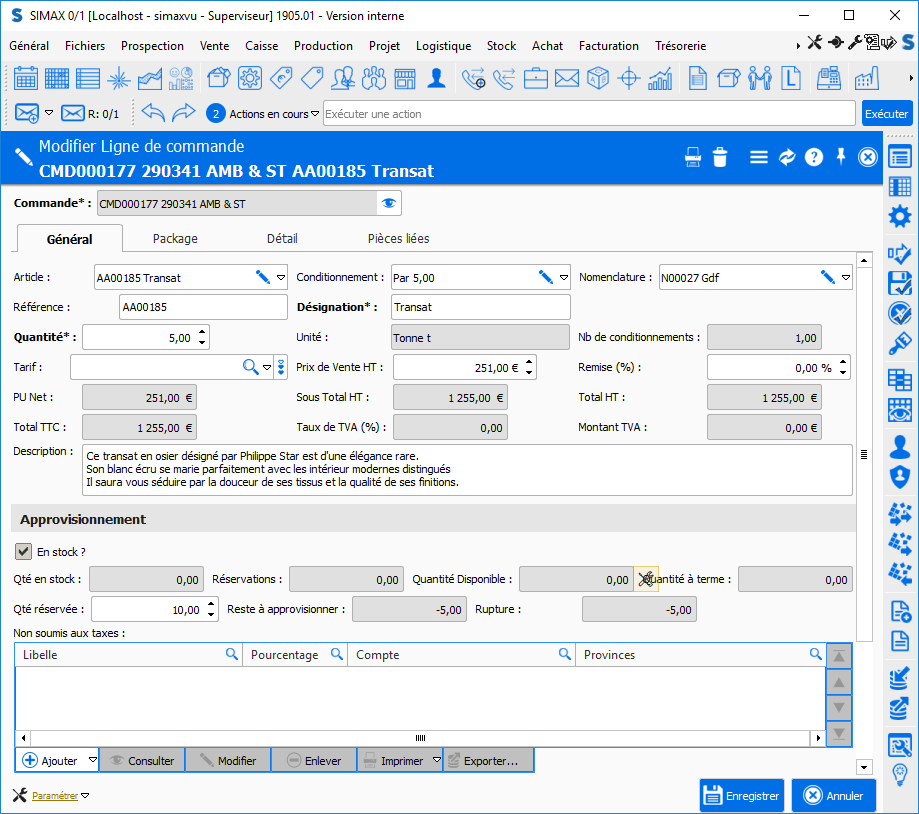Screen dimensions: 919x814
Task: Open the Nomenclature dropdown arrow
Action: (846, 277)
